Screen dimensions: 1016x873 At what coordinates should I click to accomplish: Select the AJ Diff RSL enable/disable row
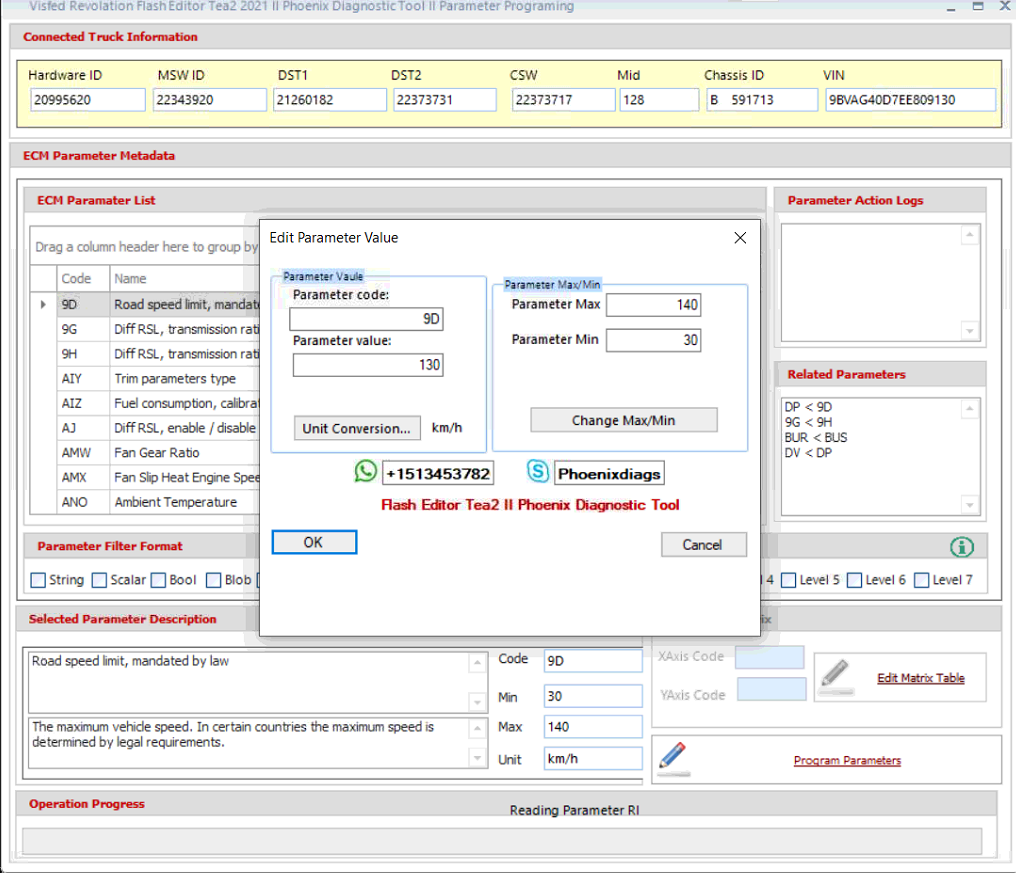[145, 428]
